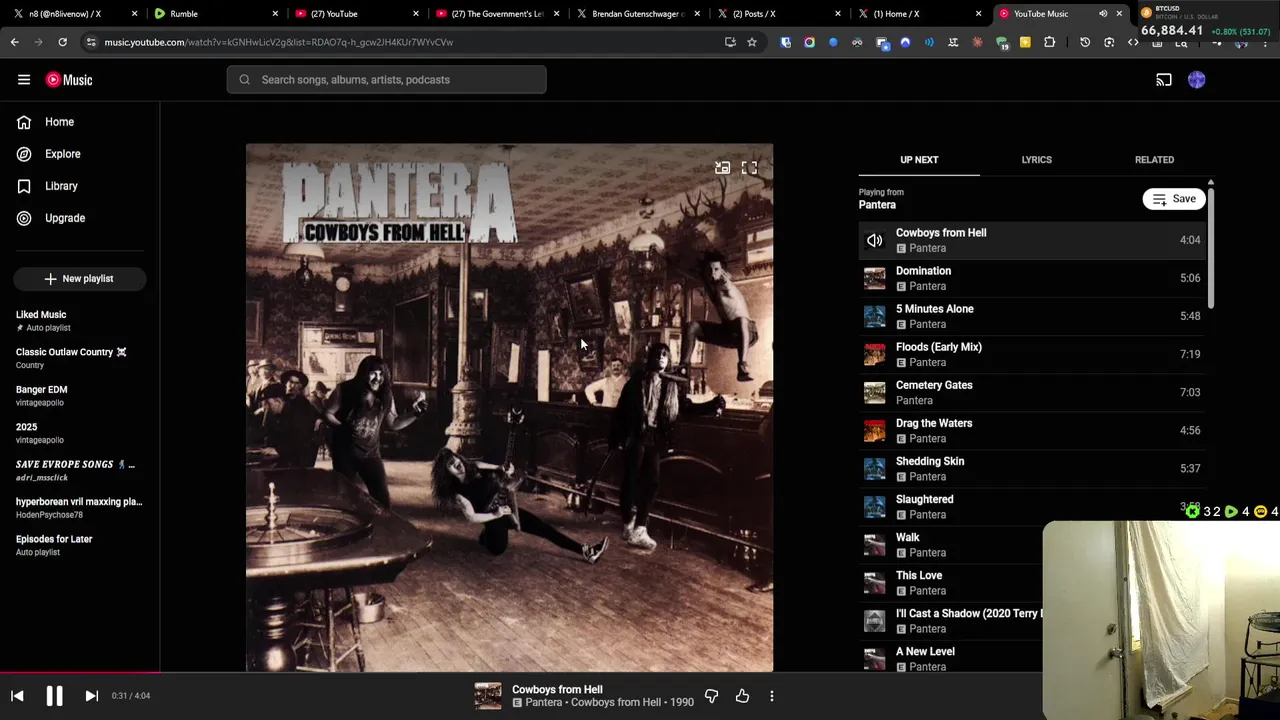Reload the browser page
Screen dimensions: 1280x720
[62, 42]
